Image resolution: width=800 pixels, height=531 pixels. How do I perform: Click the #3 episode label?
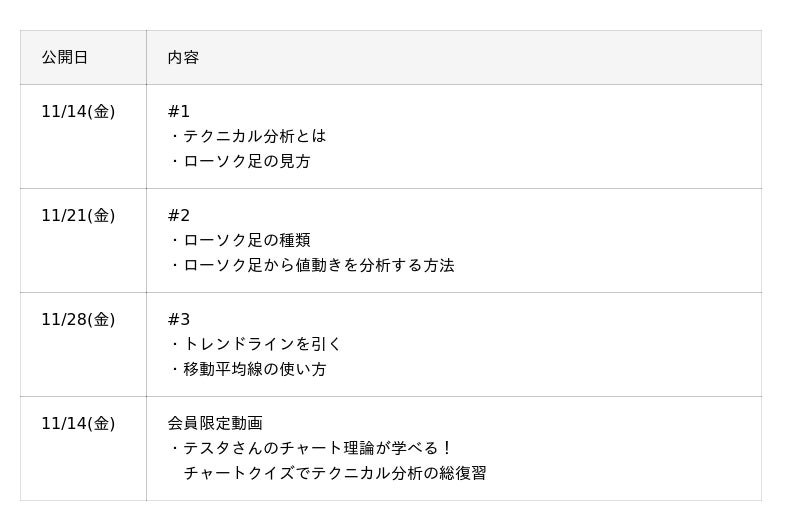pyautogui.click(x=179, y=320)
